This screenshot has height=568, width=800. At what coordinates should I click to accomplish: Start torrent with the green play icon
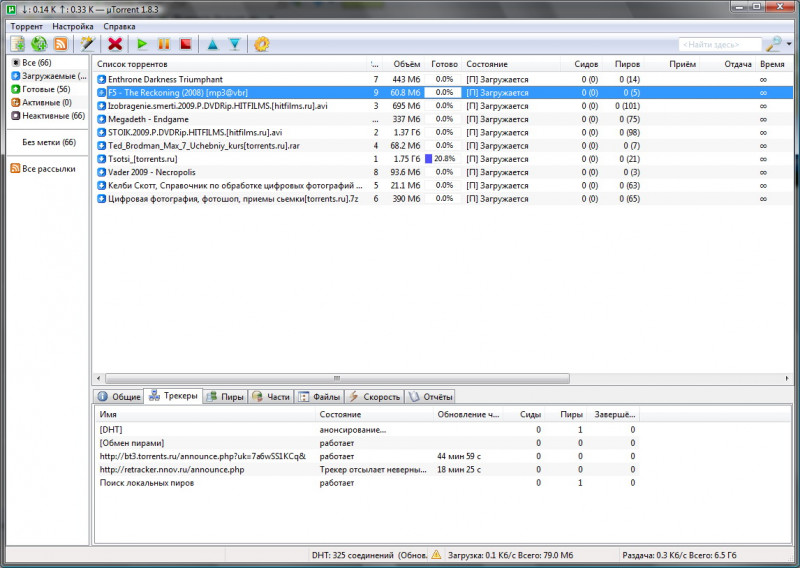(142, 44)
